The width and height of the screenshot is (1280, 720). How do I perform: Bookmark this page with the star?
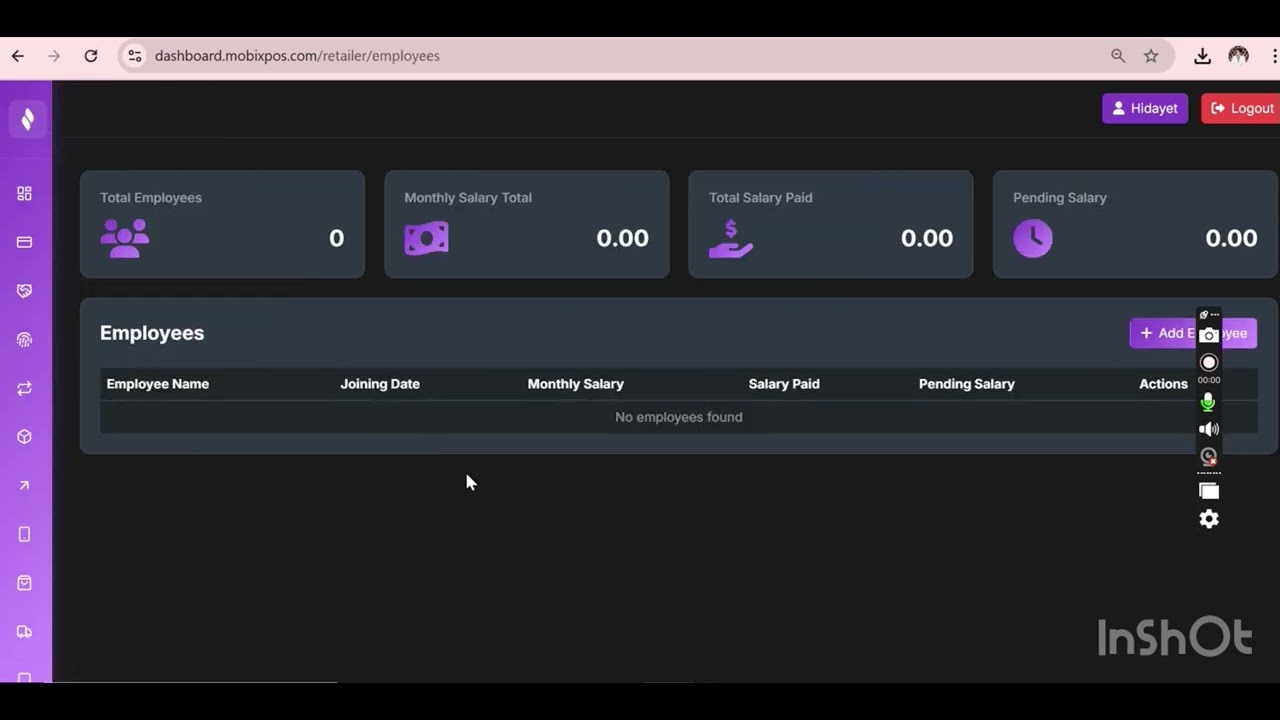[1151, 56]
